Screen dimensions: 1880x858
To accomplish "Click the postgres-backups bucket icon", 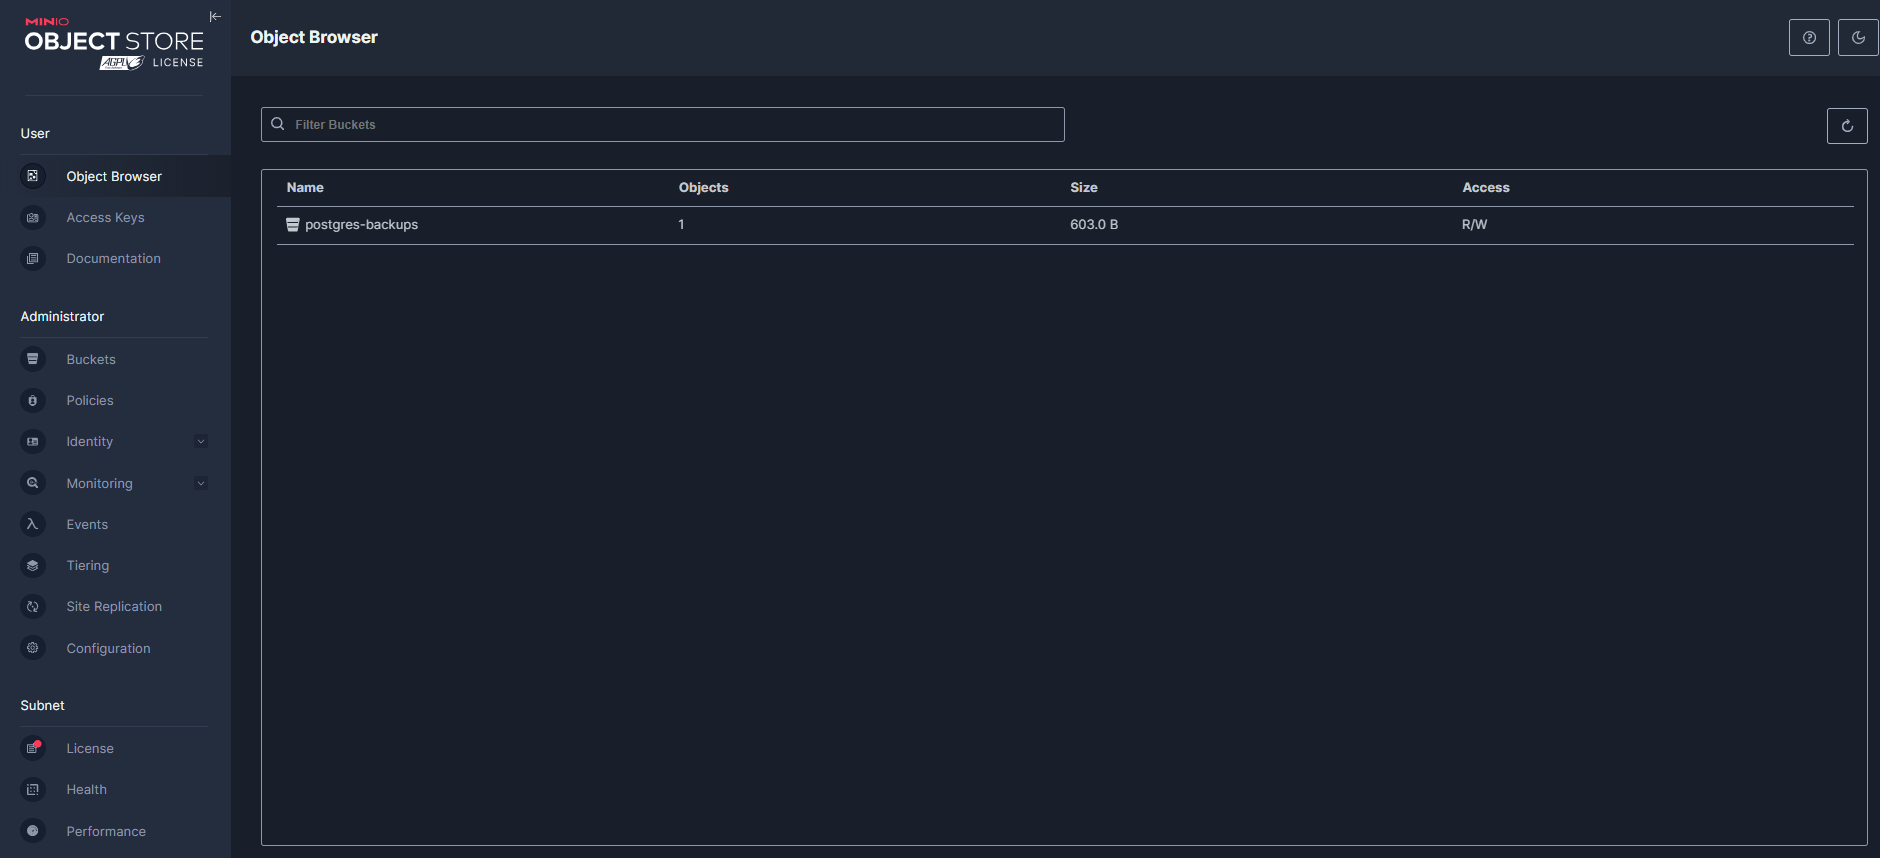I will [293, 225].
